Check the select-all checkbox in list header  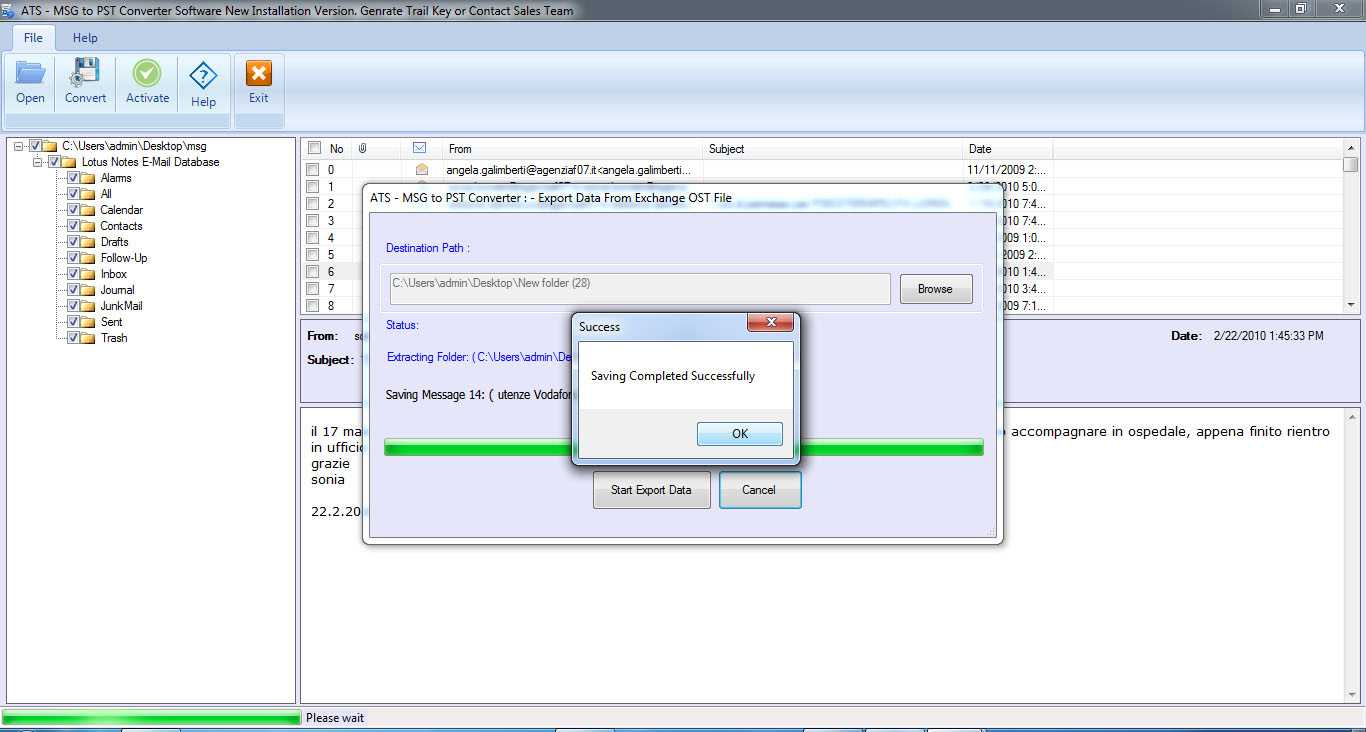click(314, 148)
